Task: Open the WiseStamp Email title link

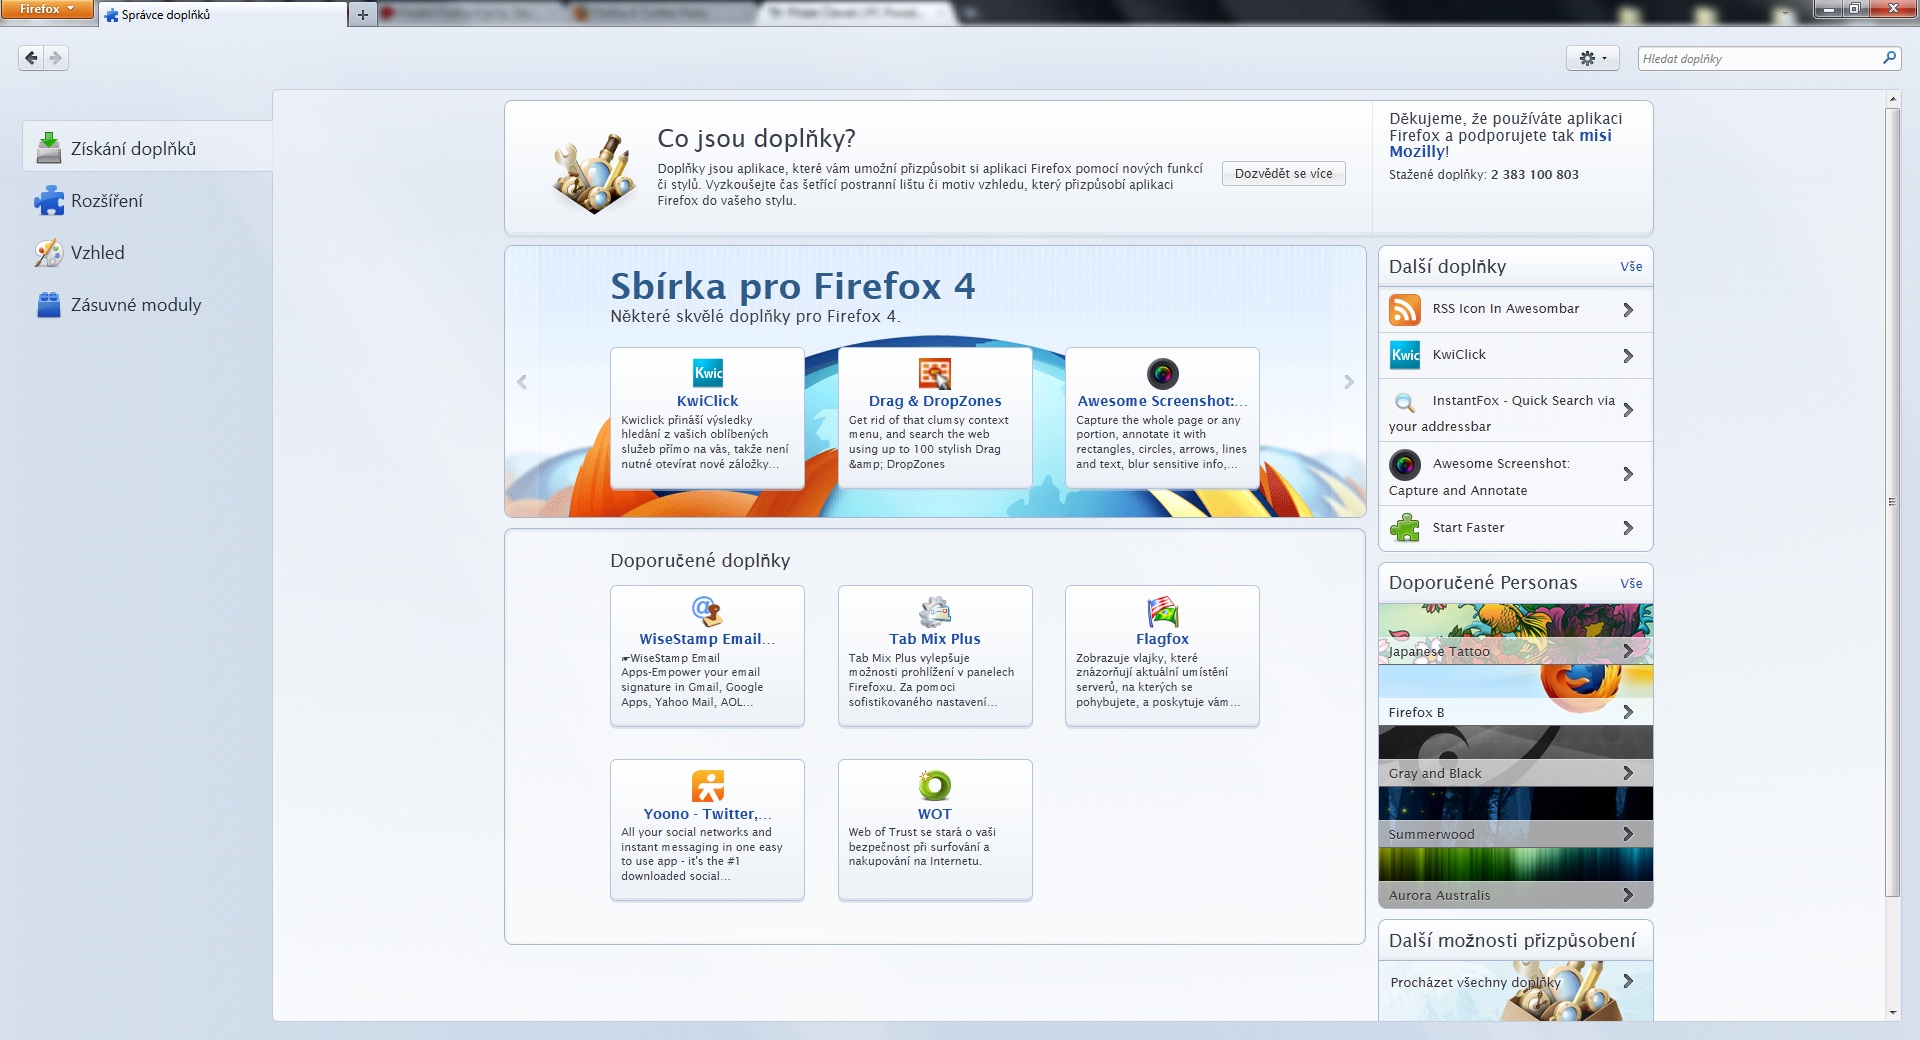Action: tap(708, 639)
